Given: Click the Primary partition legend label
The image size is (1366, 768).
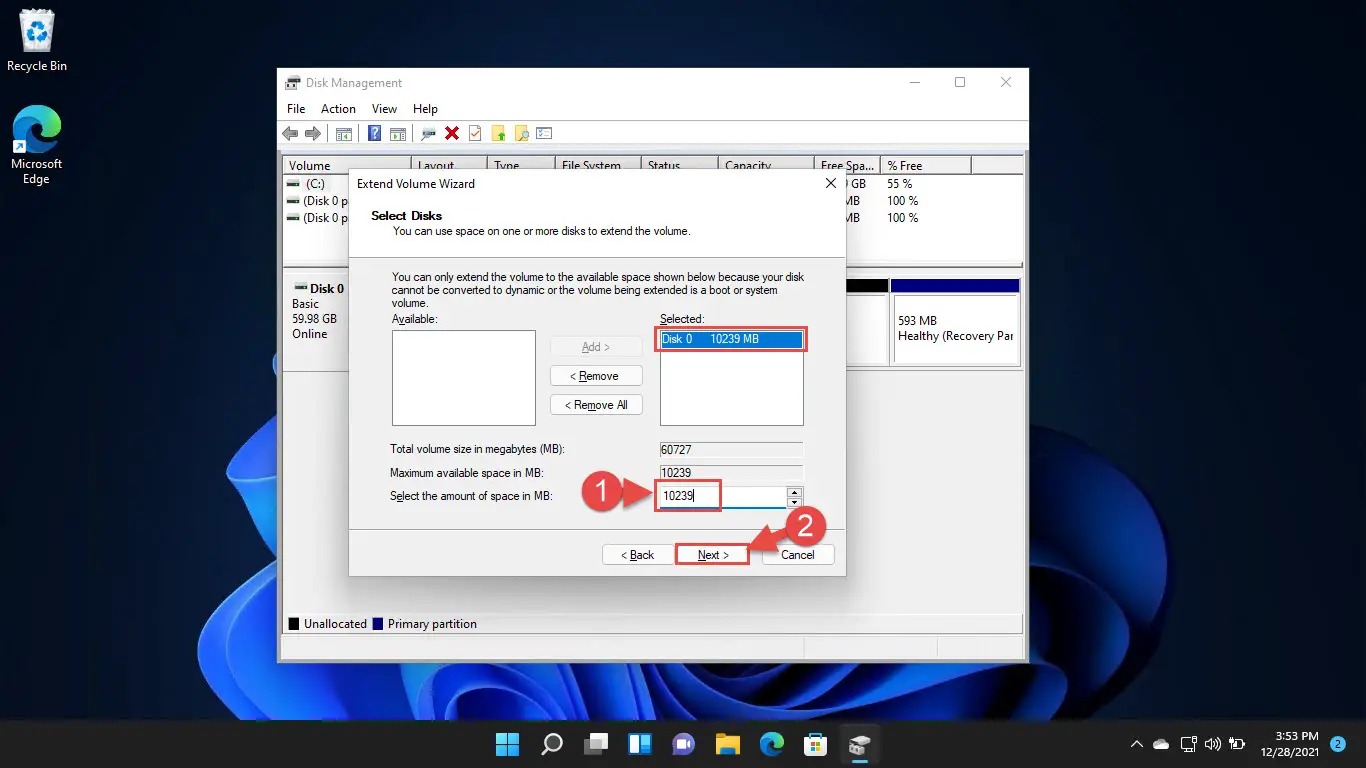Looking at the screenshot, I should (x=432, y=624).
